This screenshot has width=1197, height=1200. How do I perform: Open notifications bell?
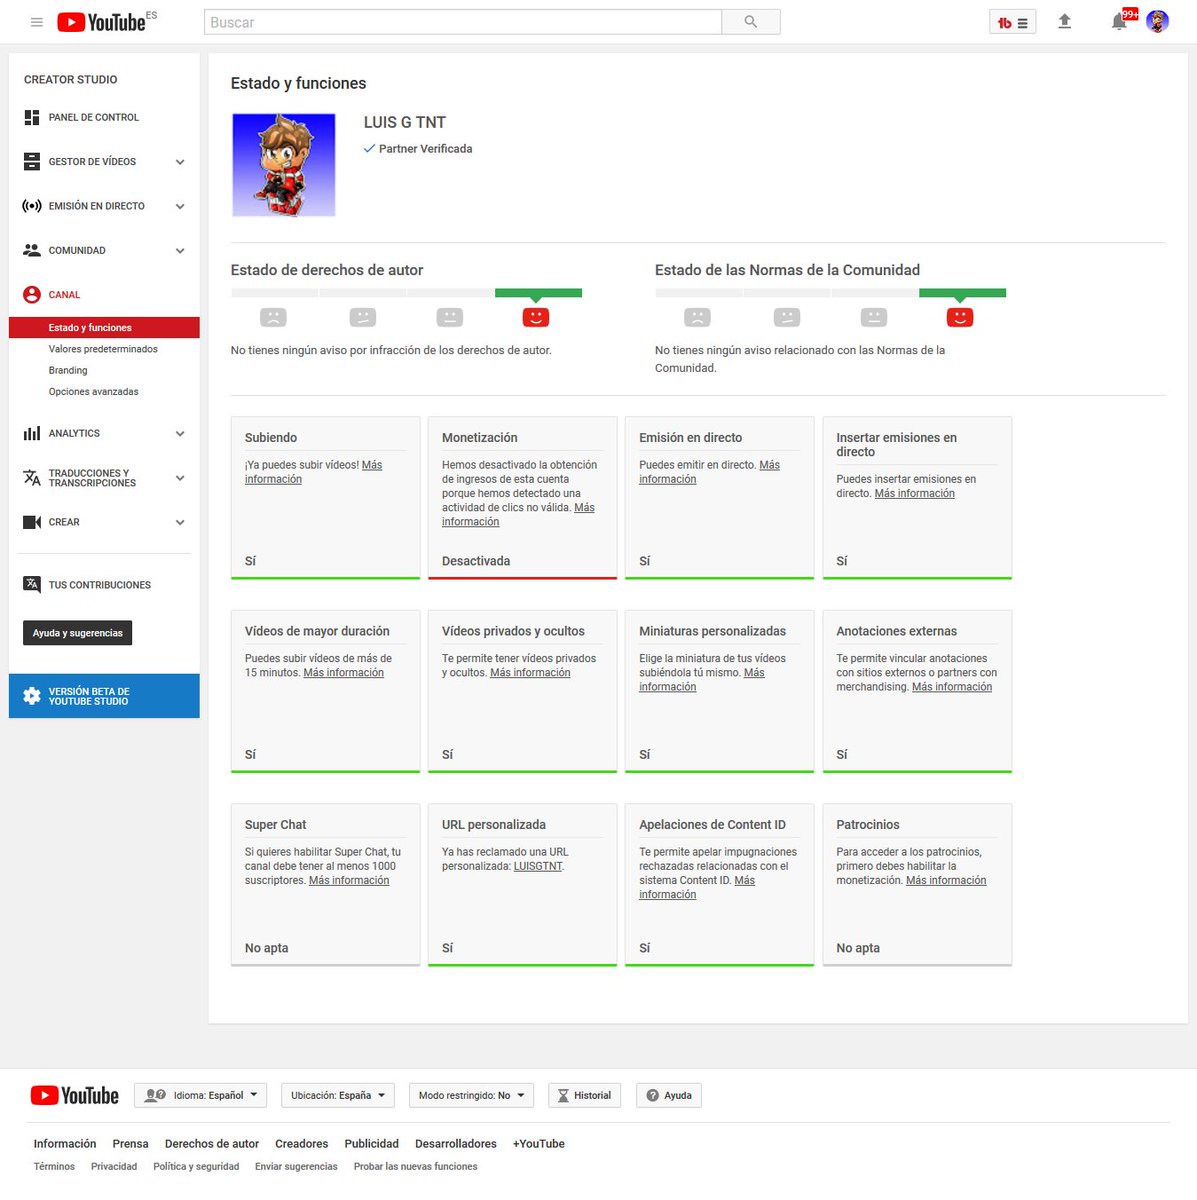point(1119,21)
